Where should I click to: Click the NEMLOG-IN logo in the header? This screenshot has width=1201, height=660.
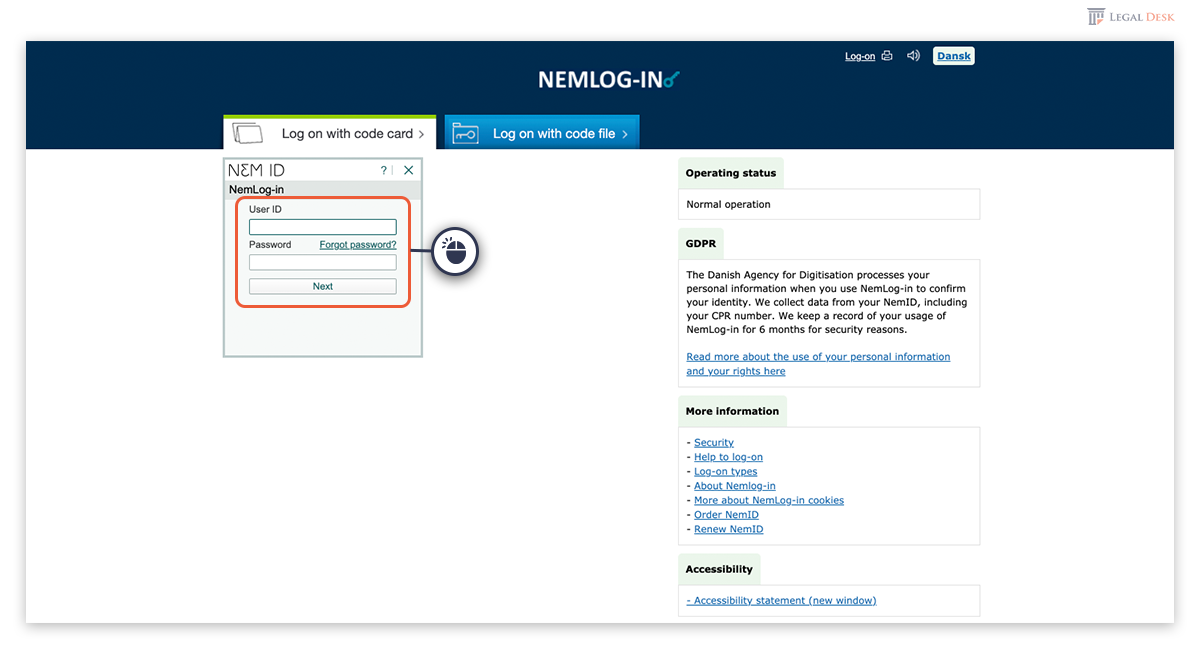[x=609, y=80]
